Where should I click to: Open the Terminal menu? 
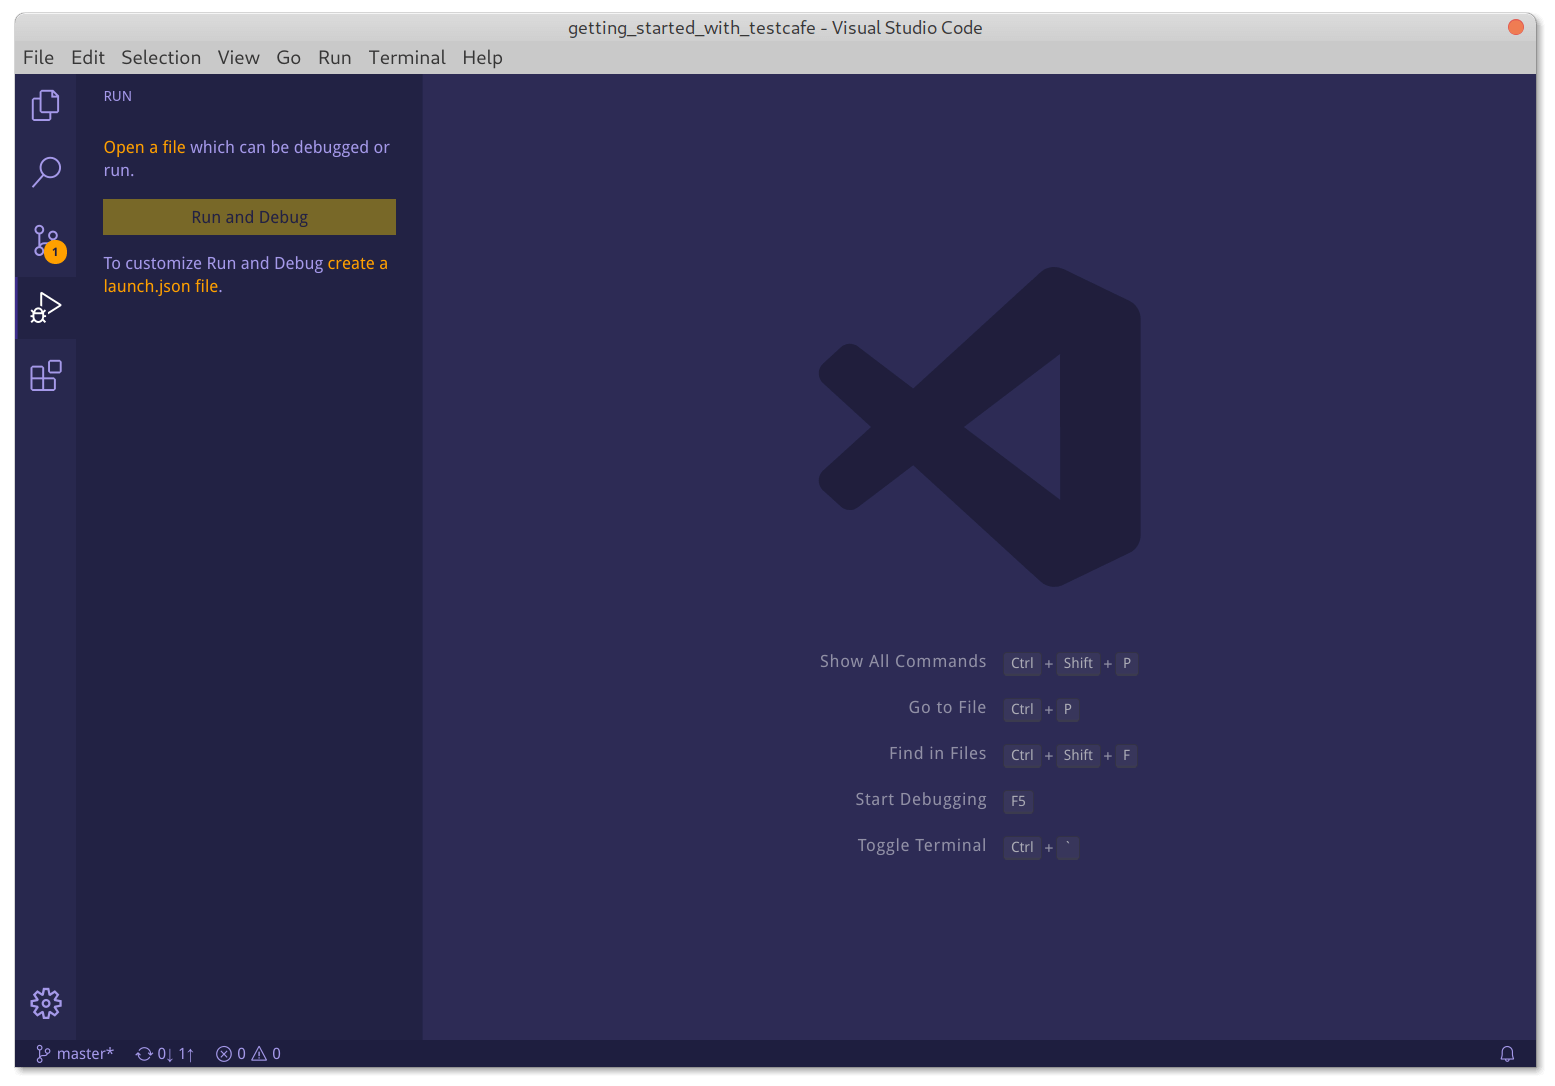pos(407,57)
